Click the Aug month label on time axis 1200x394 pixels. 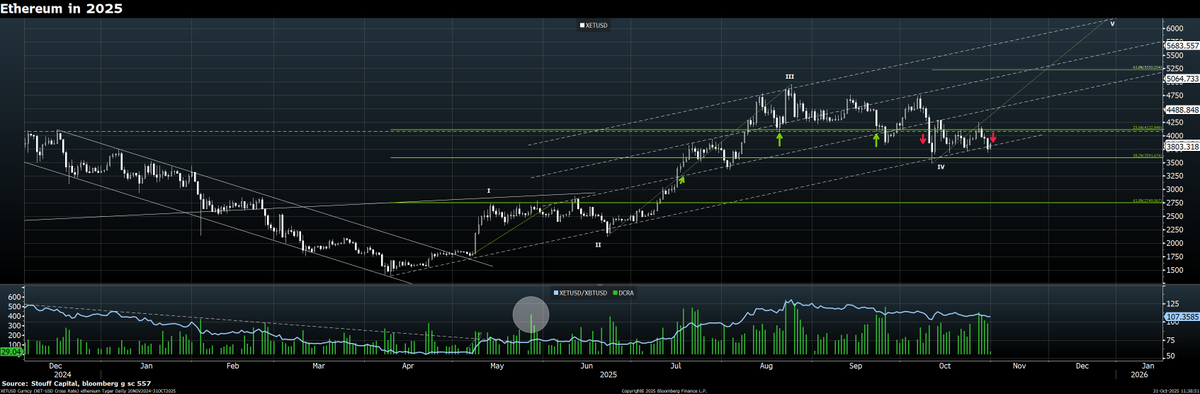[x=766, y=367]
